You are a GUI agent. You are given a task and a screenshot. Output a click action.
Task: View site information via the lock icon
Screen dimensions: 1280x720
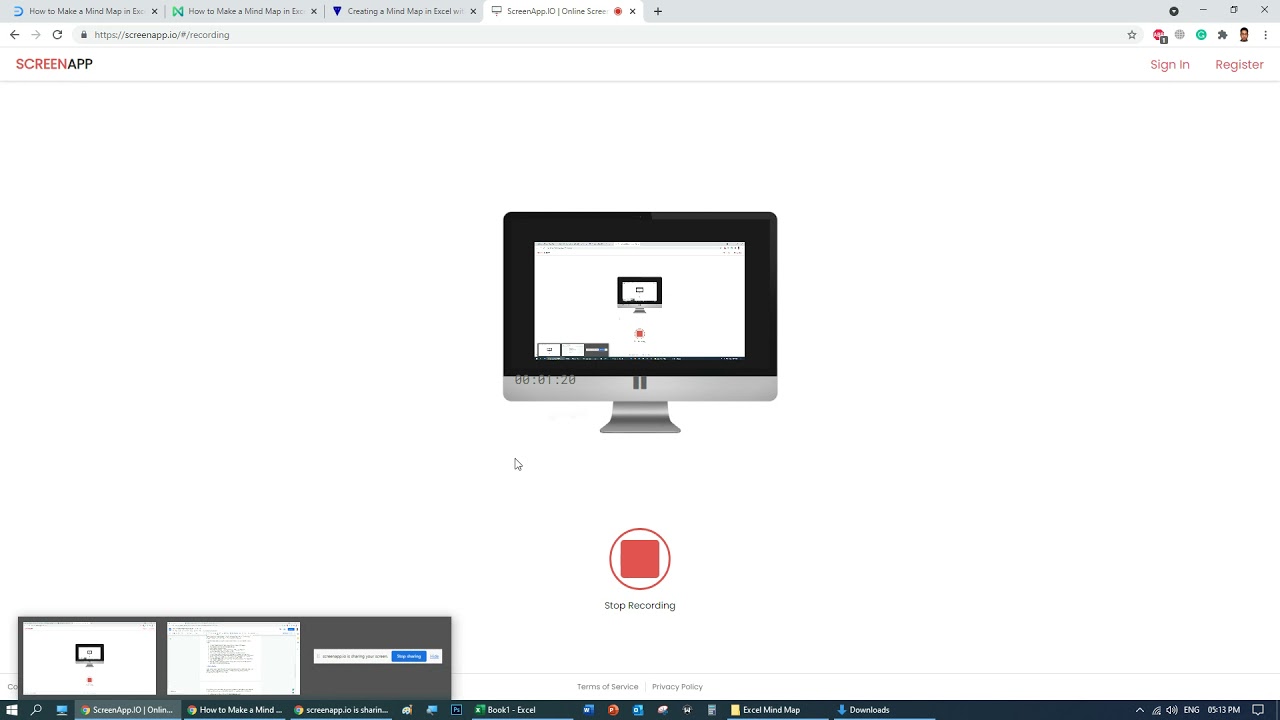tap(84, 34)
